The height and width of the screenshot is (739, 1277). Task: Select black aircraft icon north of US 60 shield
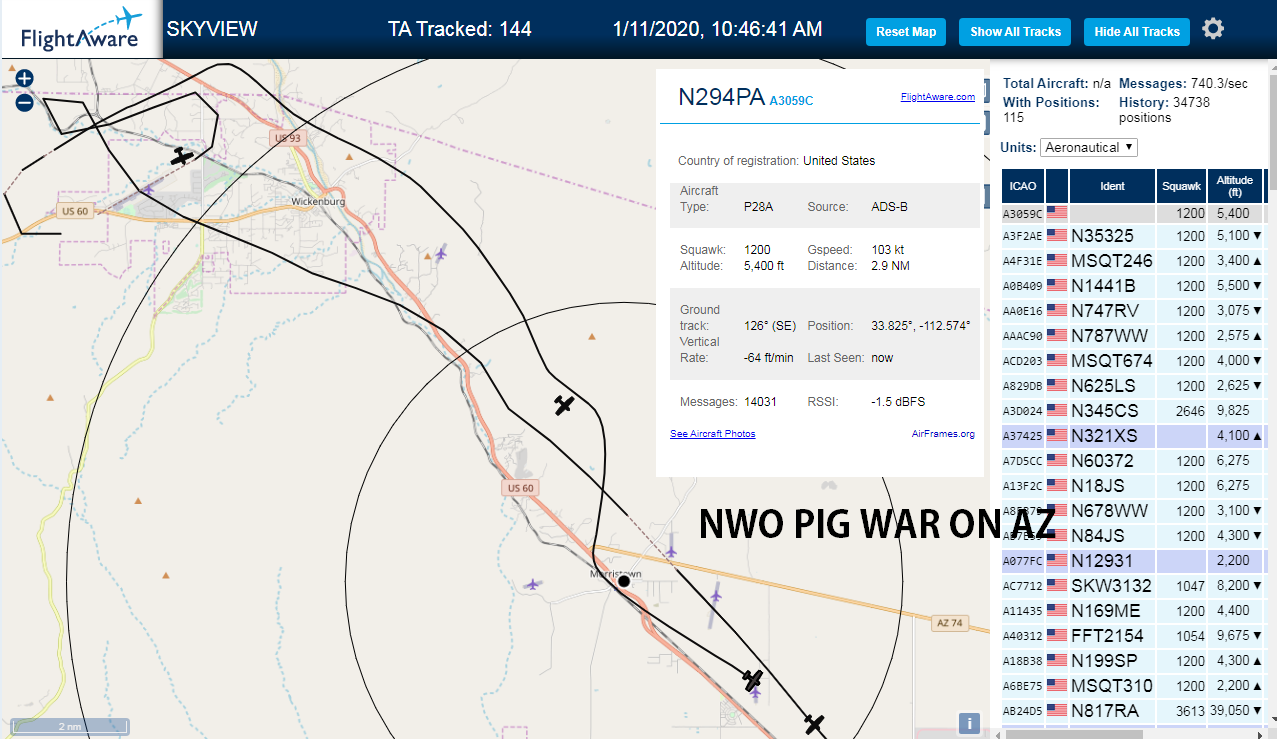pos(564,405)
